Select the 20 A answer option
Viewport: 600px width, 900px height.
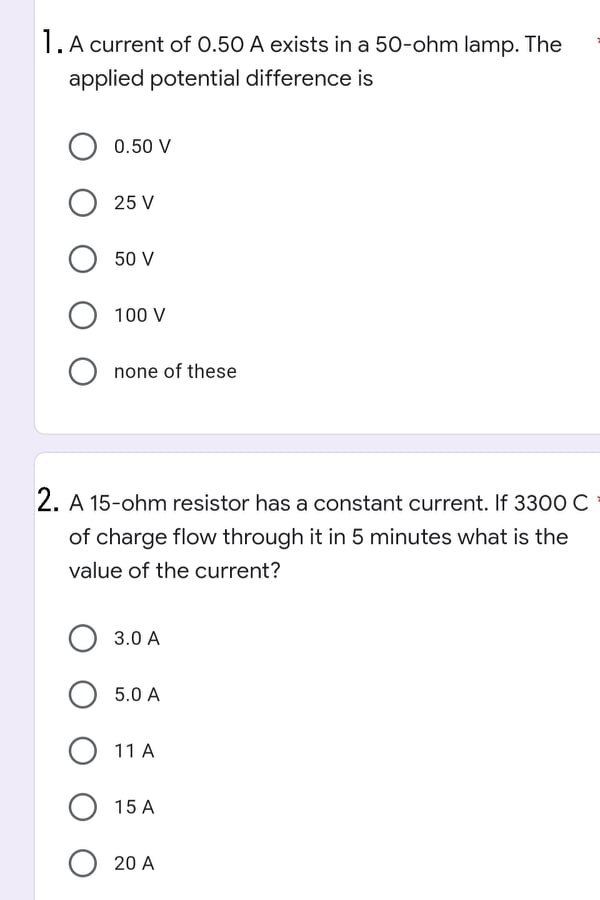click(x=84, y=864)
